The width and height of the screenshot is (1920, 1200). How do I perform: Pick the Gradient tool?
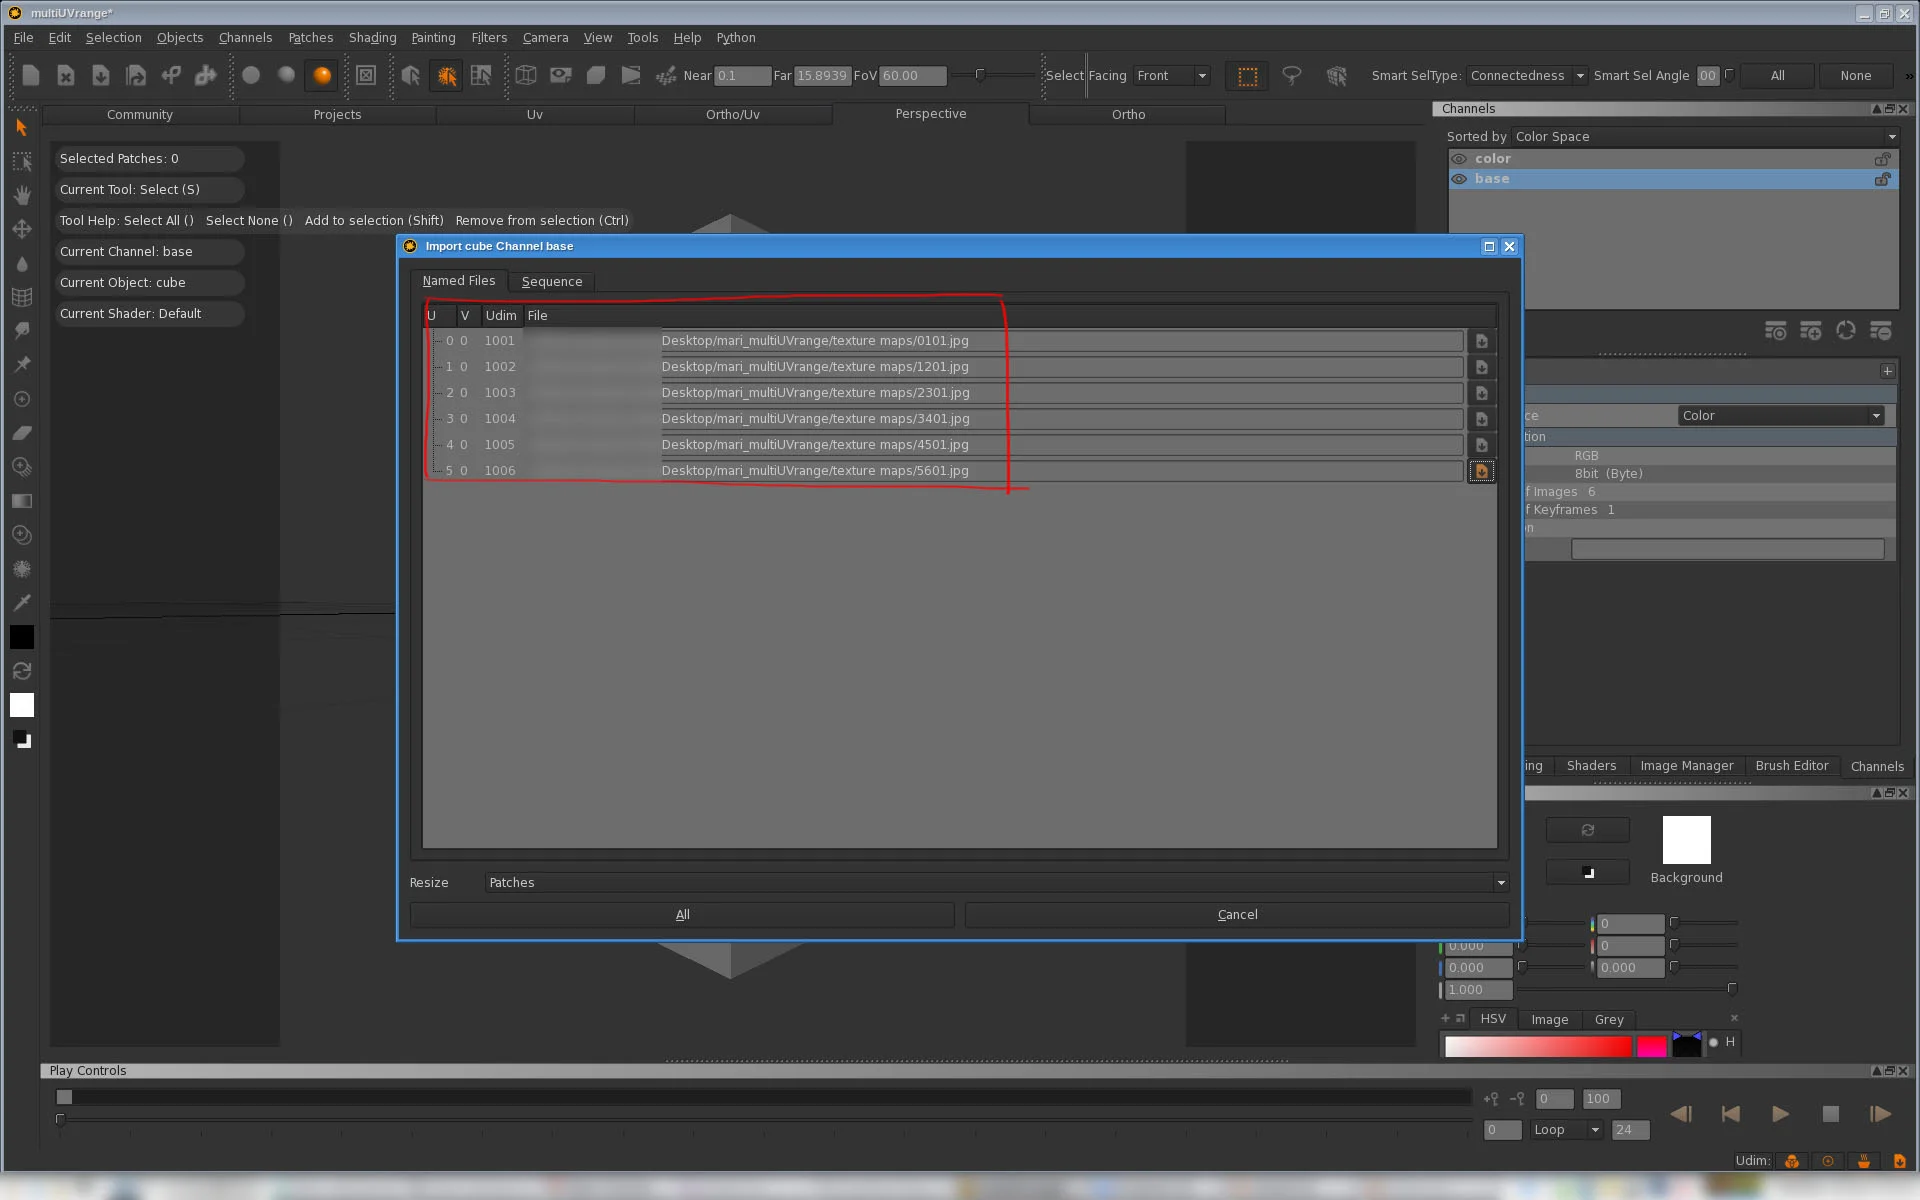point(21,501)
